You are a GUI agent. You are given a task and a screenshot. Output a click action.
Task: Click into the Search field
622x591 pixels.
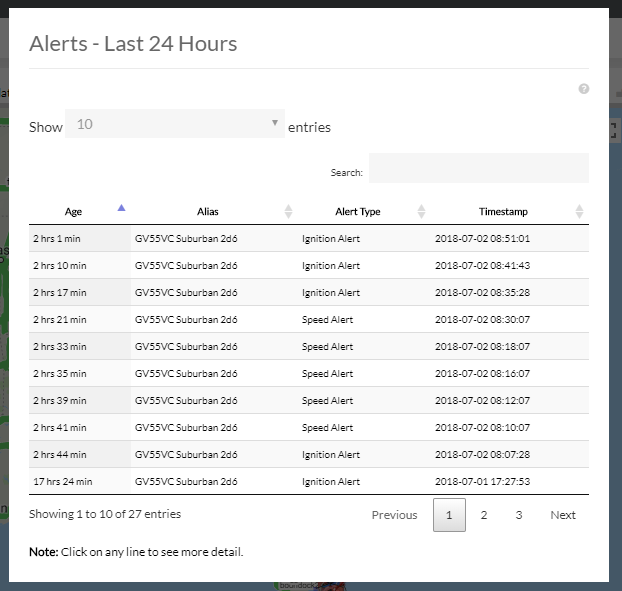478,169
